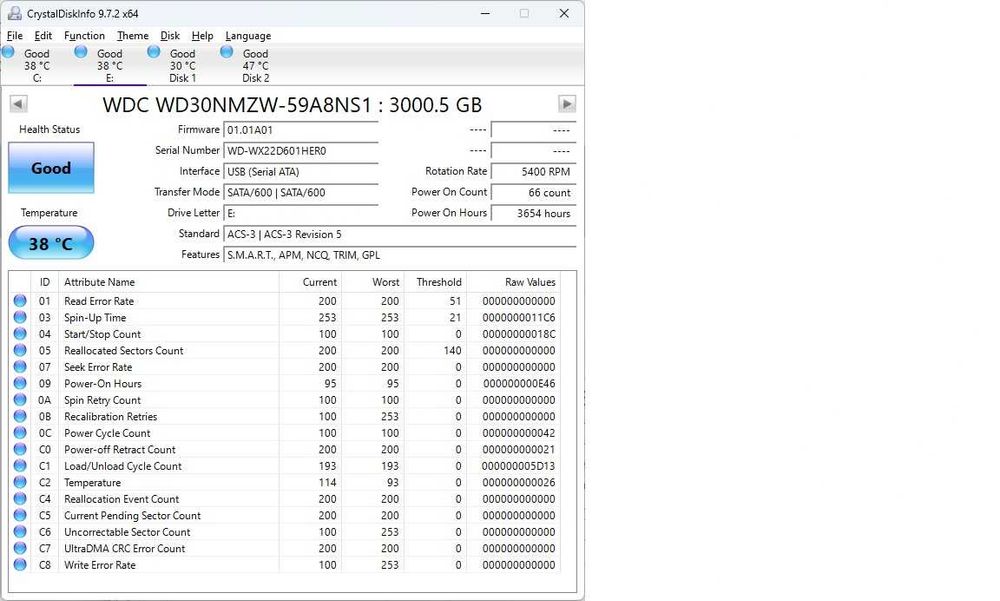Open the Language menu
Viewport: 1000px width, 601px height.
[x=248, y=36]
